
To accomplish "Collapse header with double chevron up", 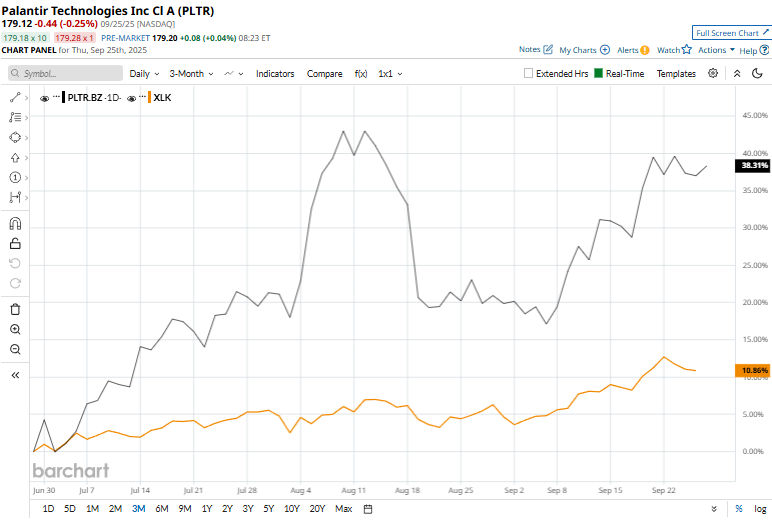I will point(737,73).
